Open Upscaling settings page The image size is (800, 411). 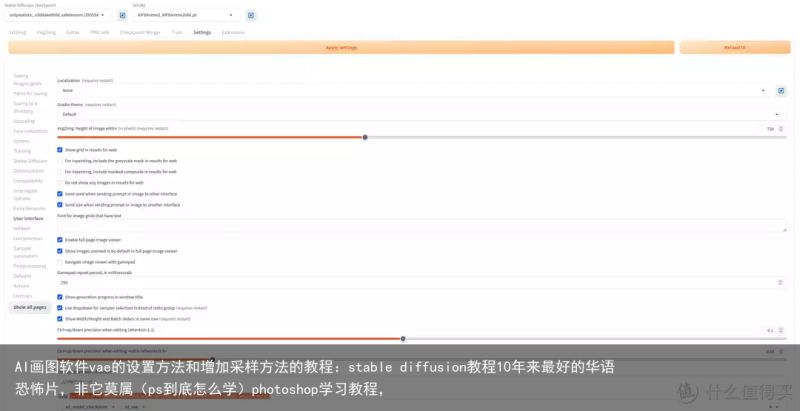tap(24, 121)
